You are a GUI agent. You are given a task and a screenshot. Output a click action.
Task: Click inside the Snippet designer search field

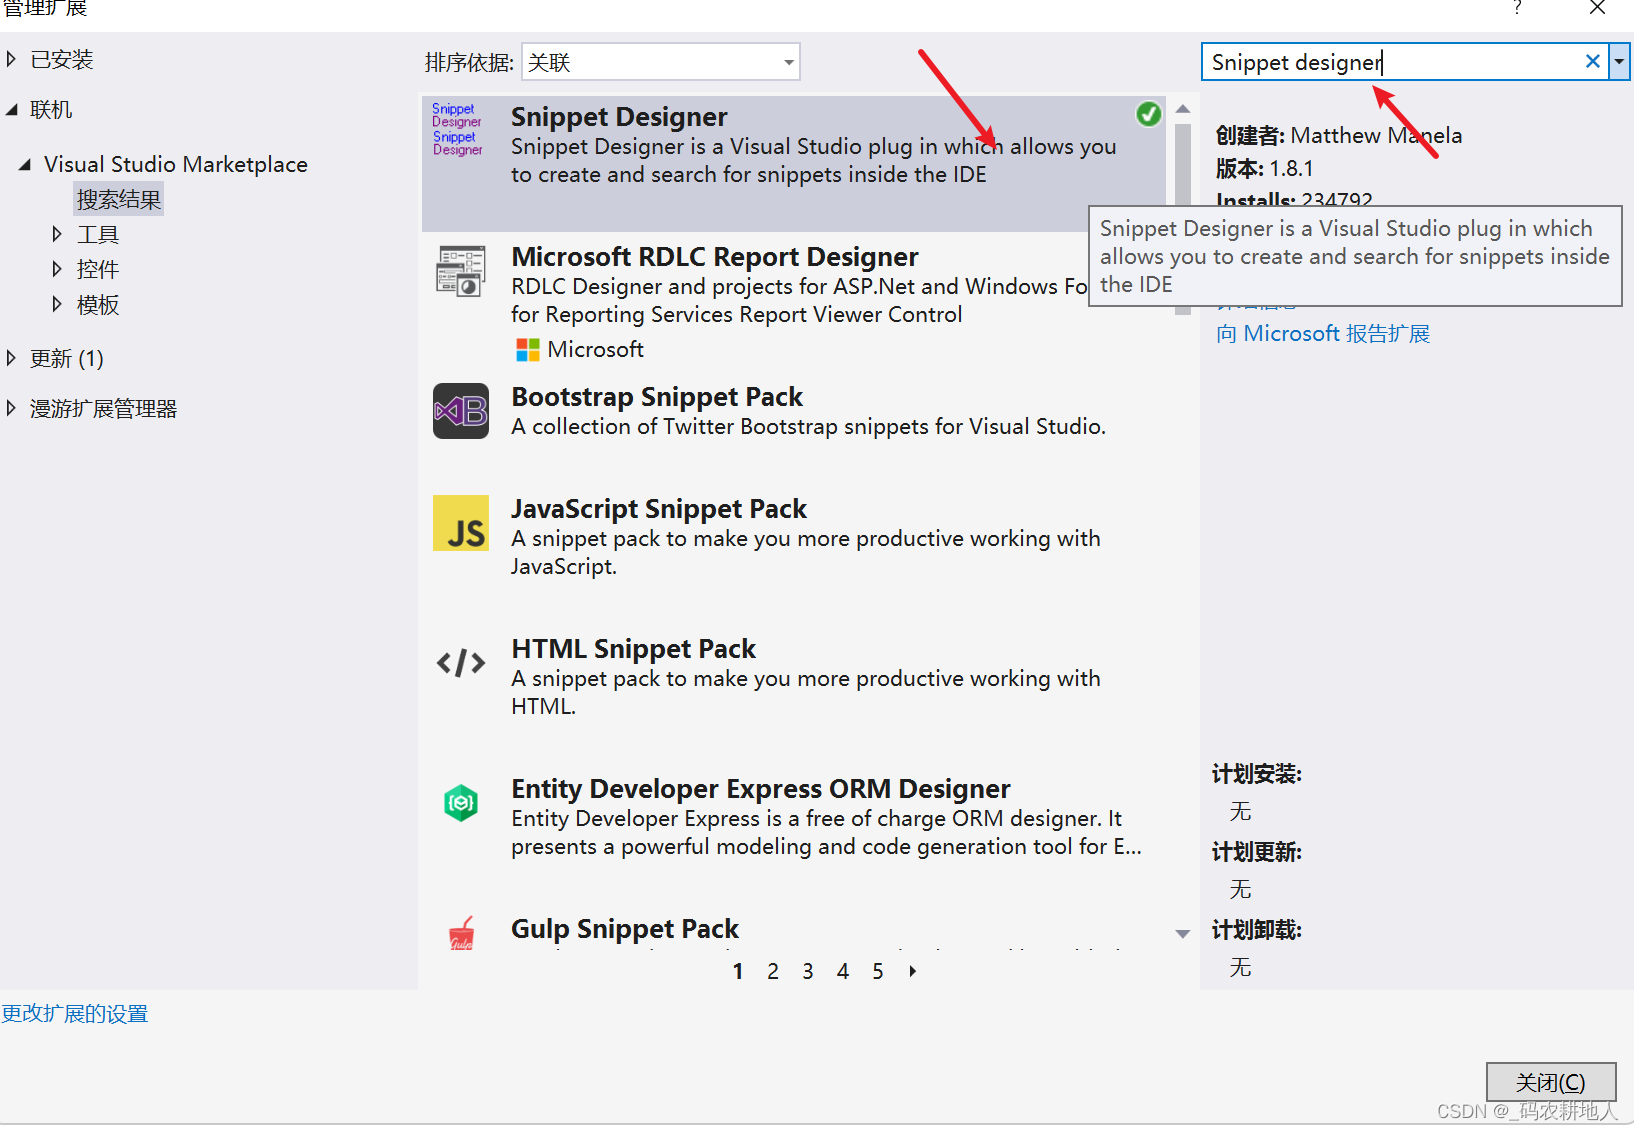coord(1392,62)
